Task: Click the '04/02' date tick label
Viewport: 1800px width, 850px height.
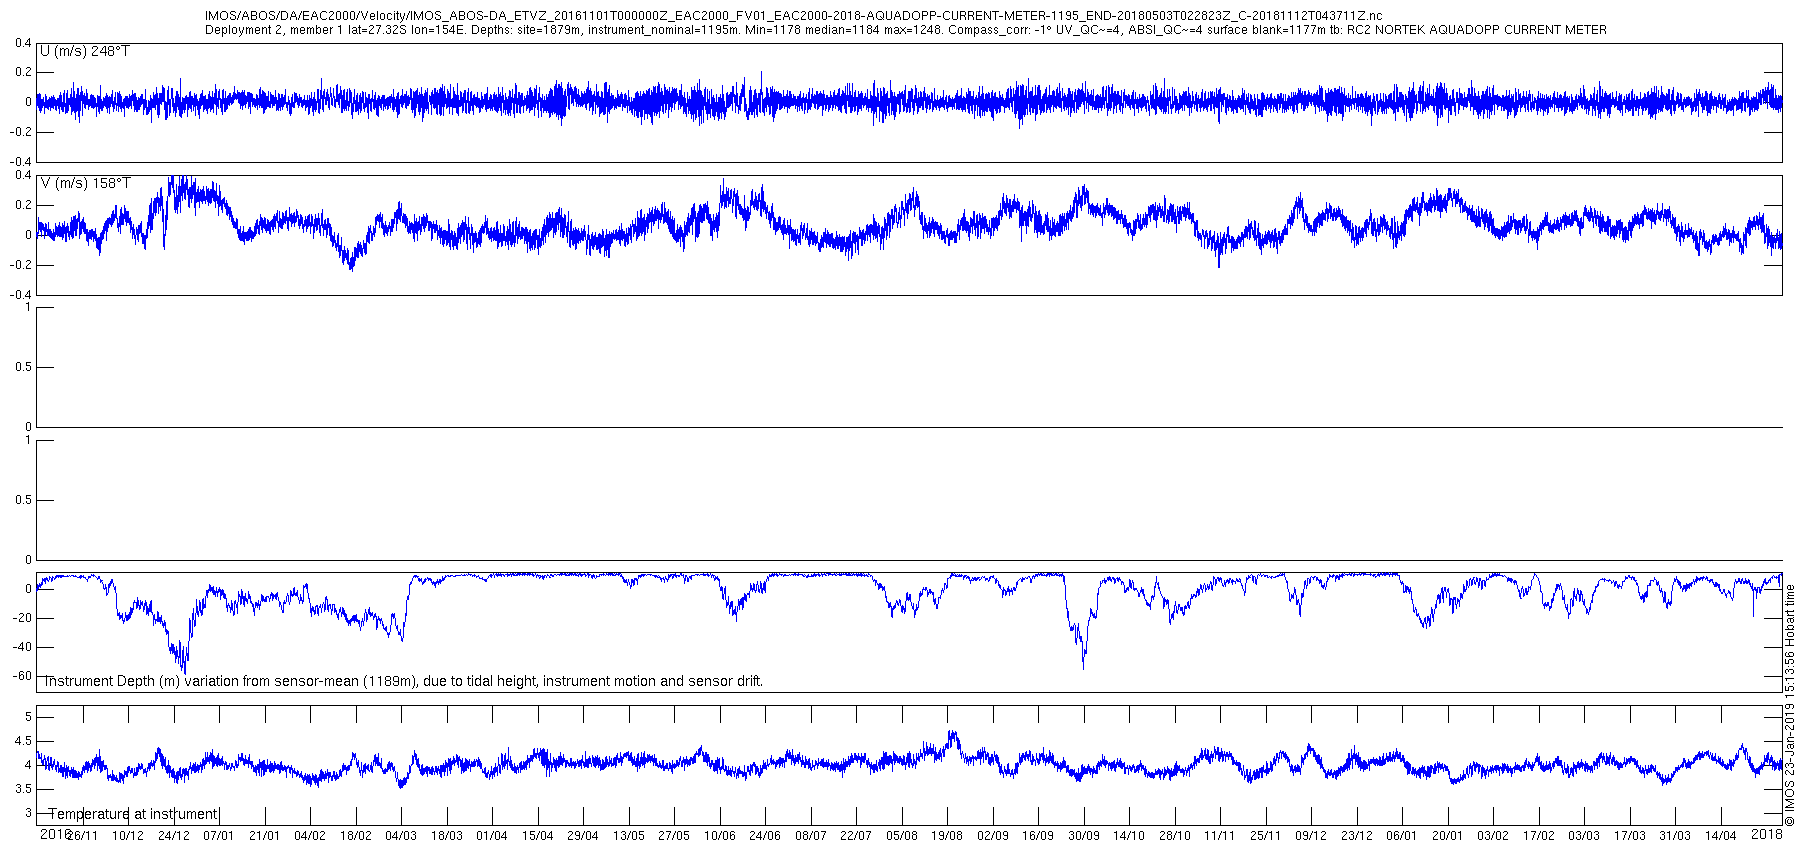Action: coord(310,836)
